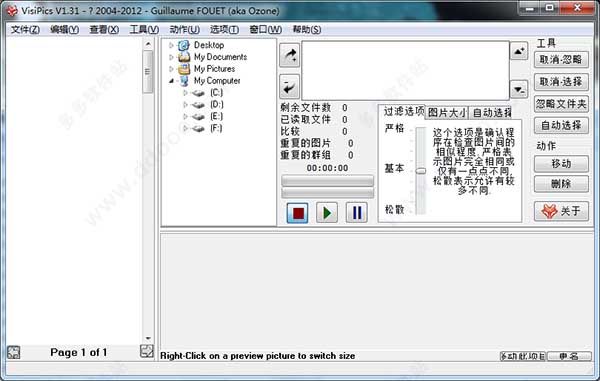
Task: Open the 文件(Z) menu
Action: point(25,29)
